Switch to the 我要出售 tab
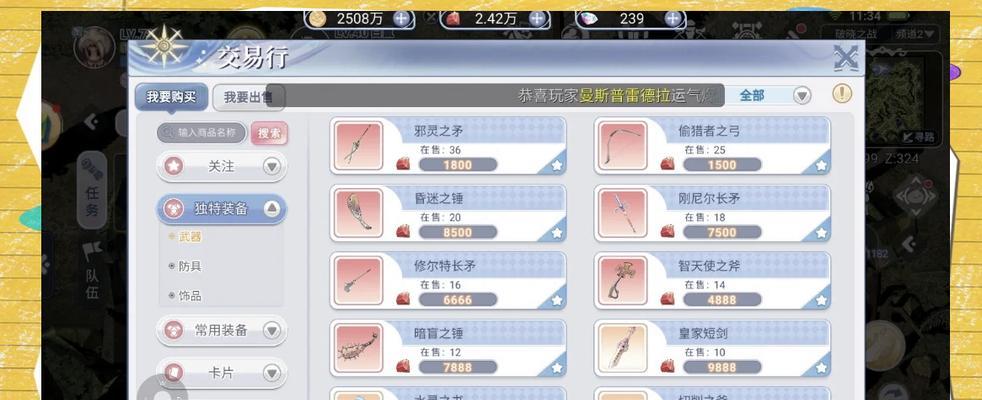The image size is (982, 400). [x=246, y=98]
